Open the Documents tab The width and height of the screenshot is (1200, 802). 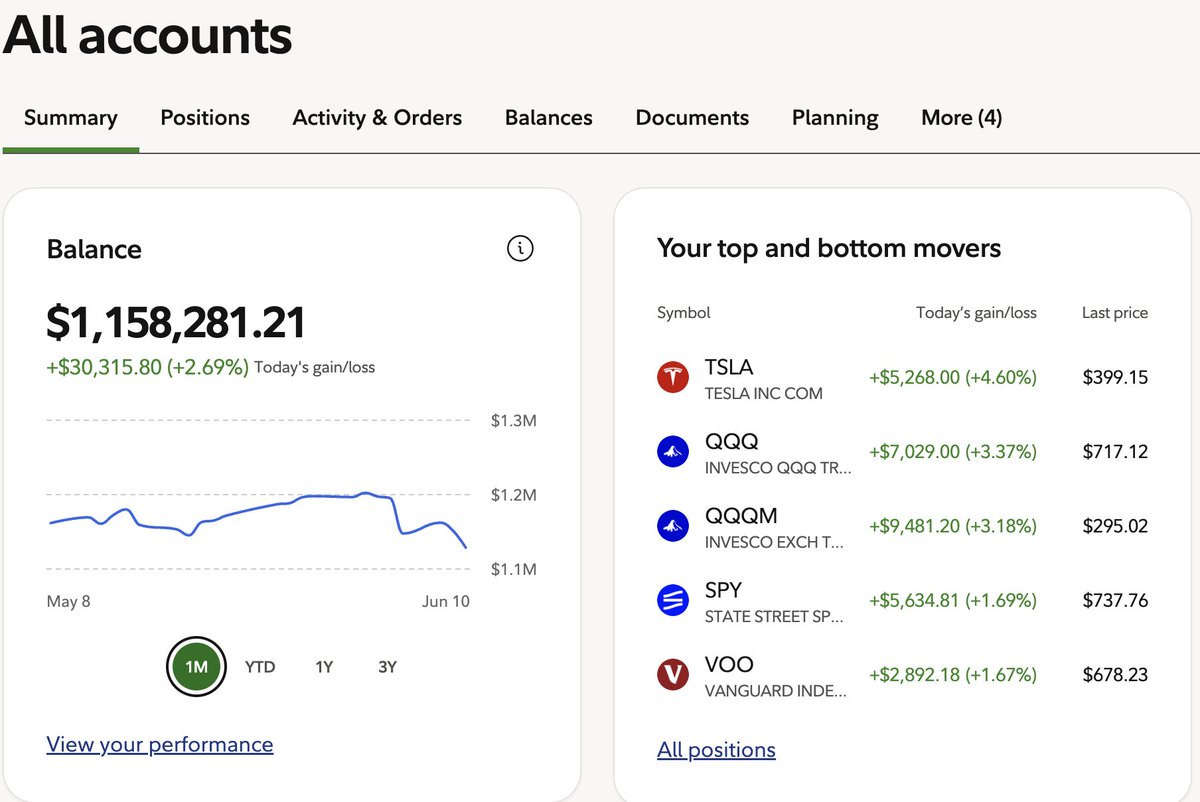(692, 118)
